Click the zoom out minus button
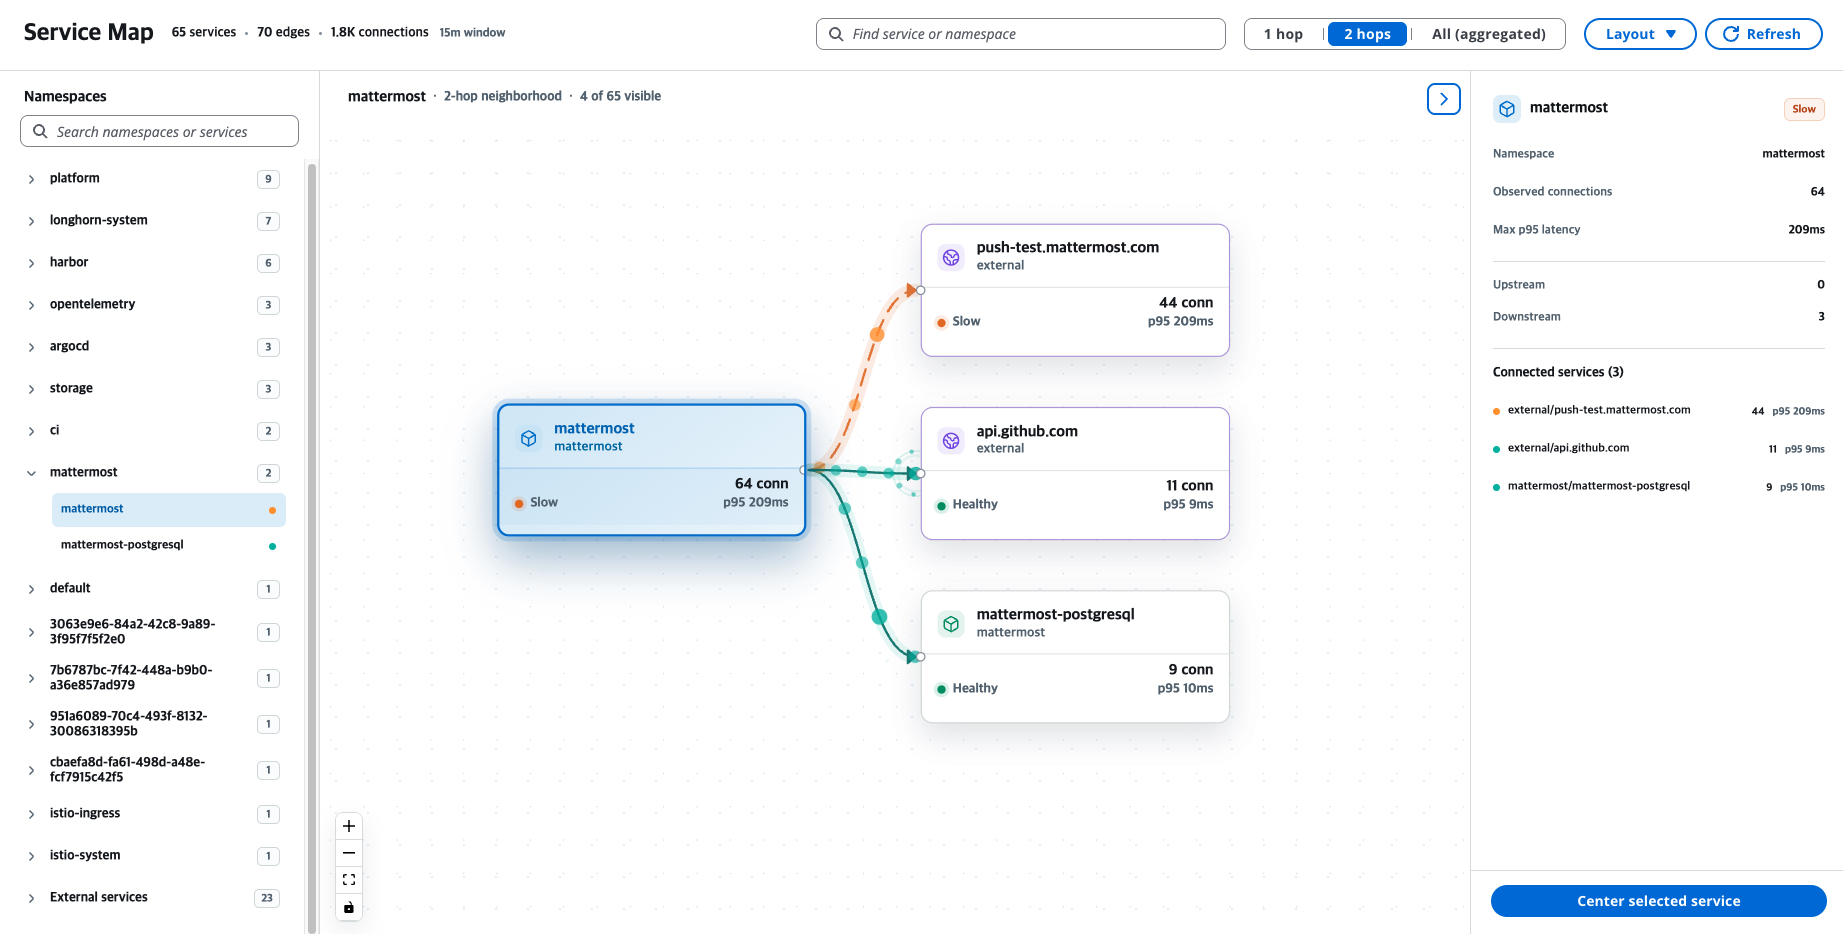 point(349,853)
